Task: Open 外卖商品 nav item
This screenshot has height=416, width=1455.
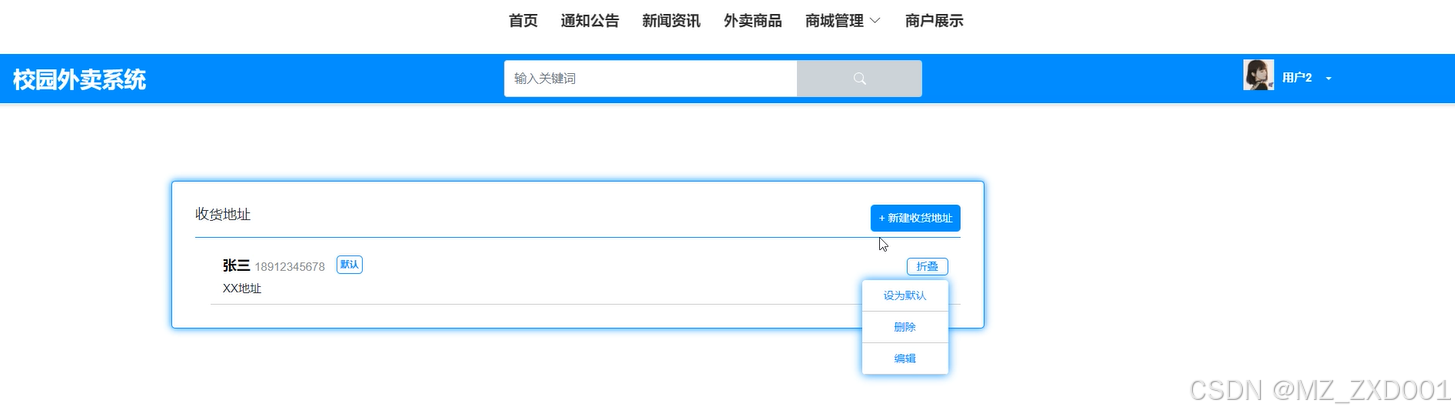Action: 753,20
